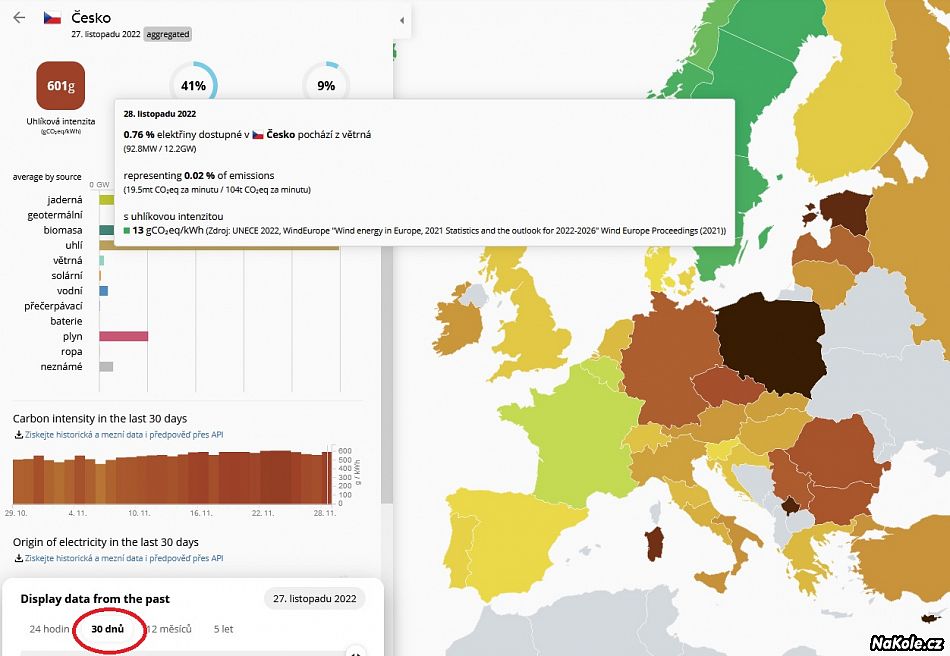Click the 601g carbon intensity badge
Image resolution: width=950 pixels, height=656 pixels.
click(61, 85)
